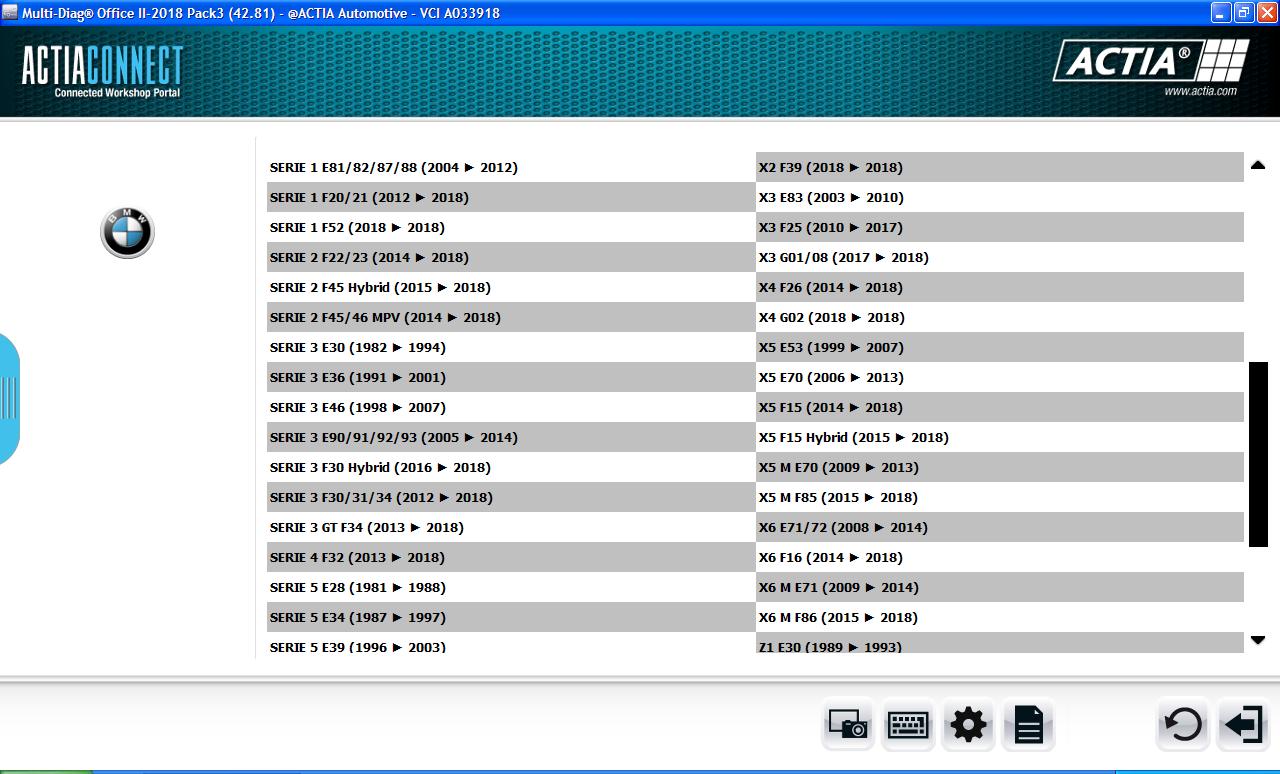Select SERIE 5 E39 (1996-2003)

[x=511, y=644]
